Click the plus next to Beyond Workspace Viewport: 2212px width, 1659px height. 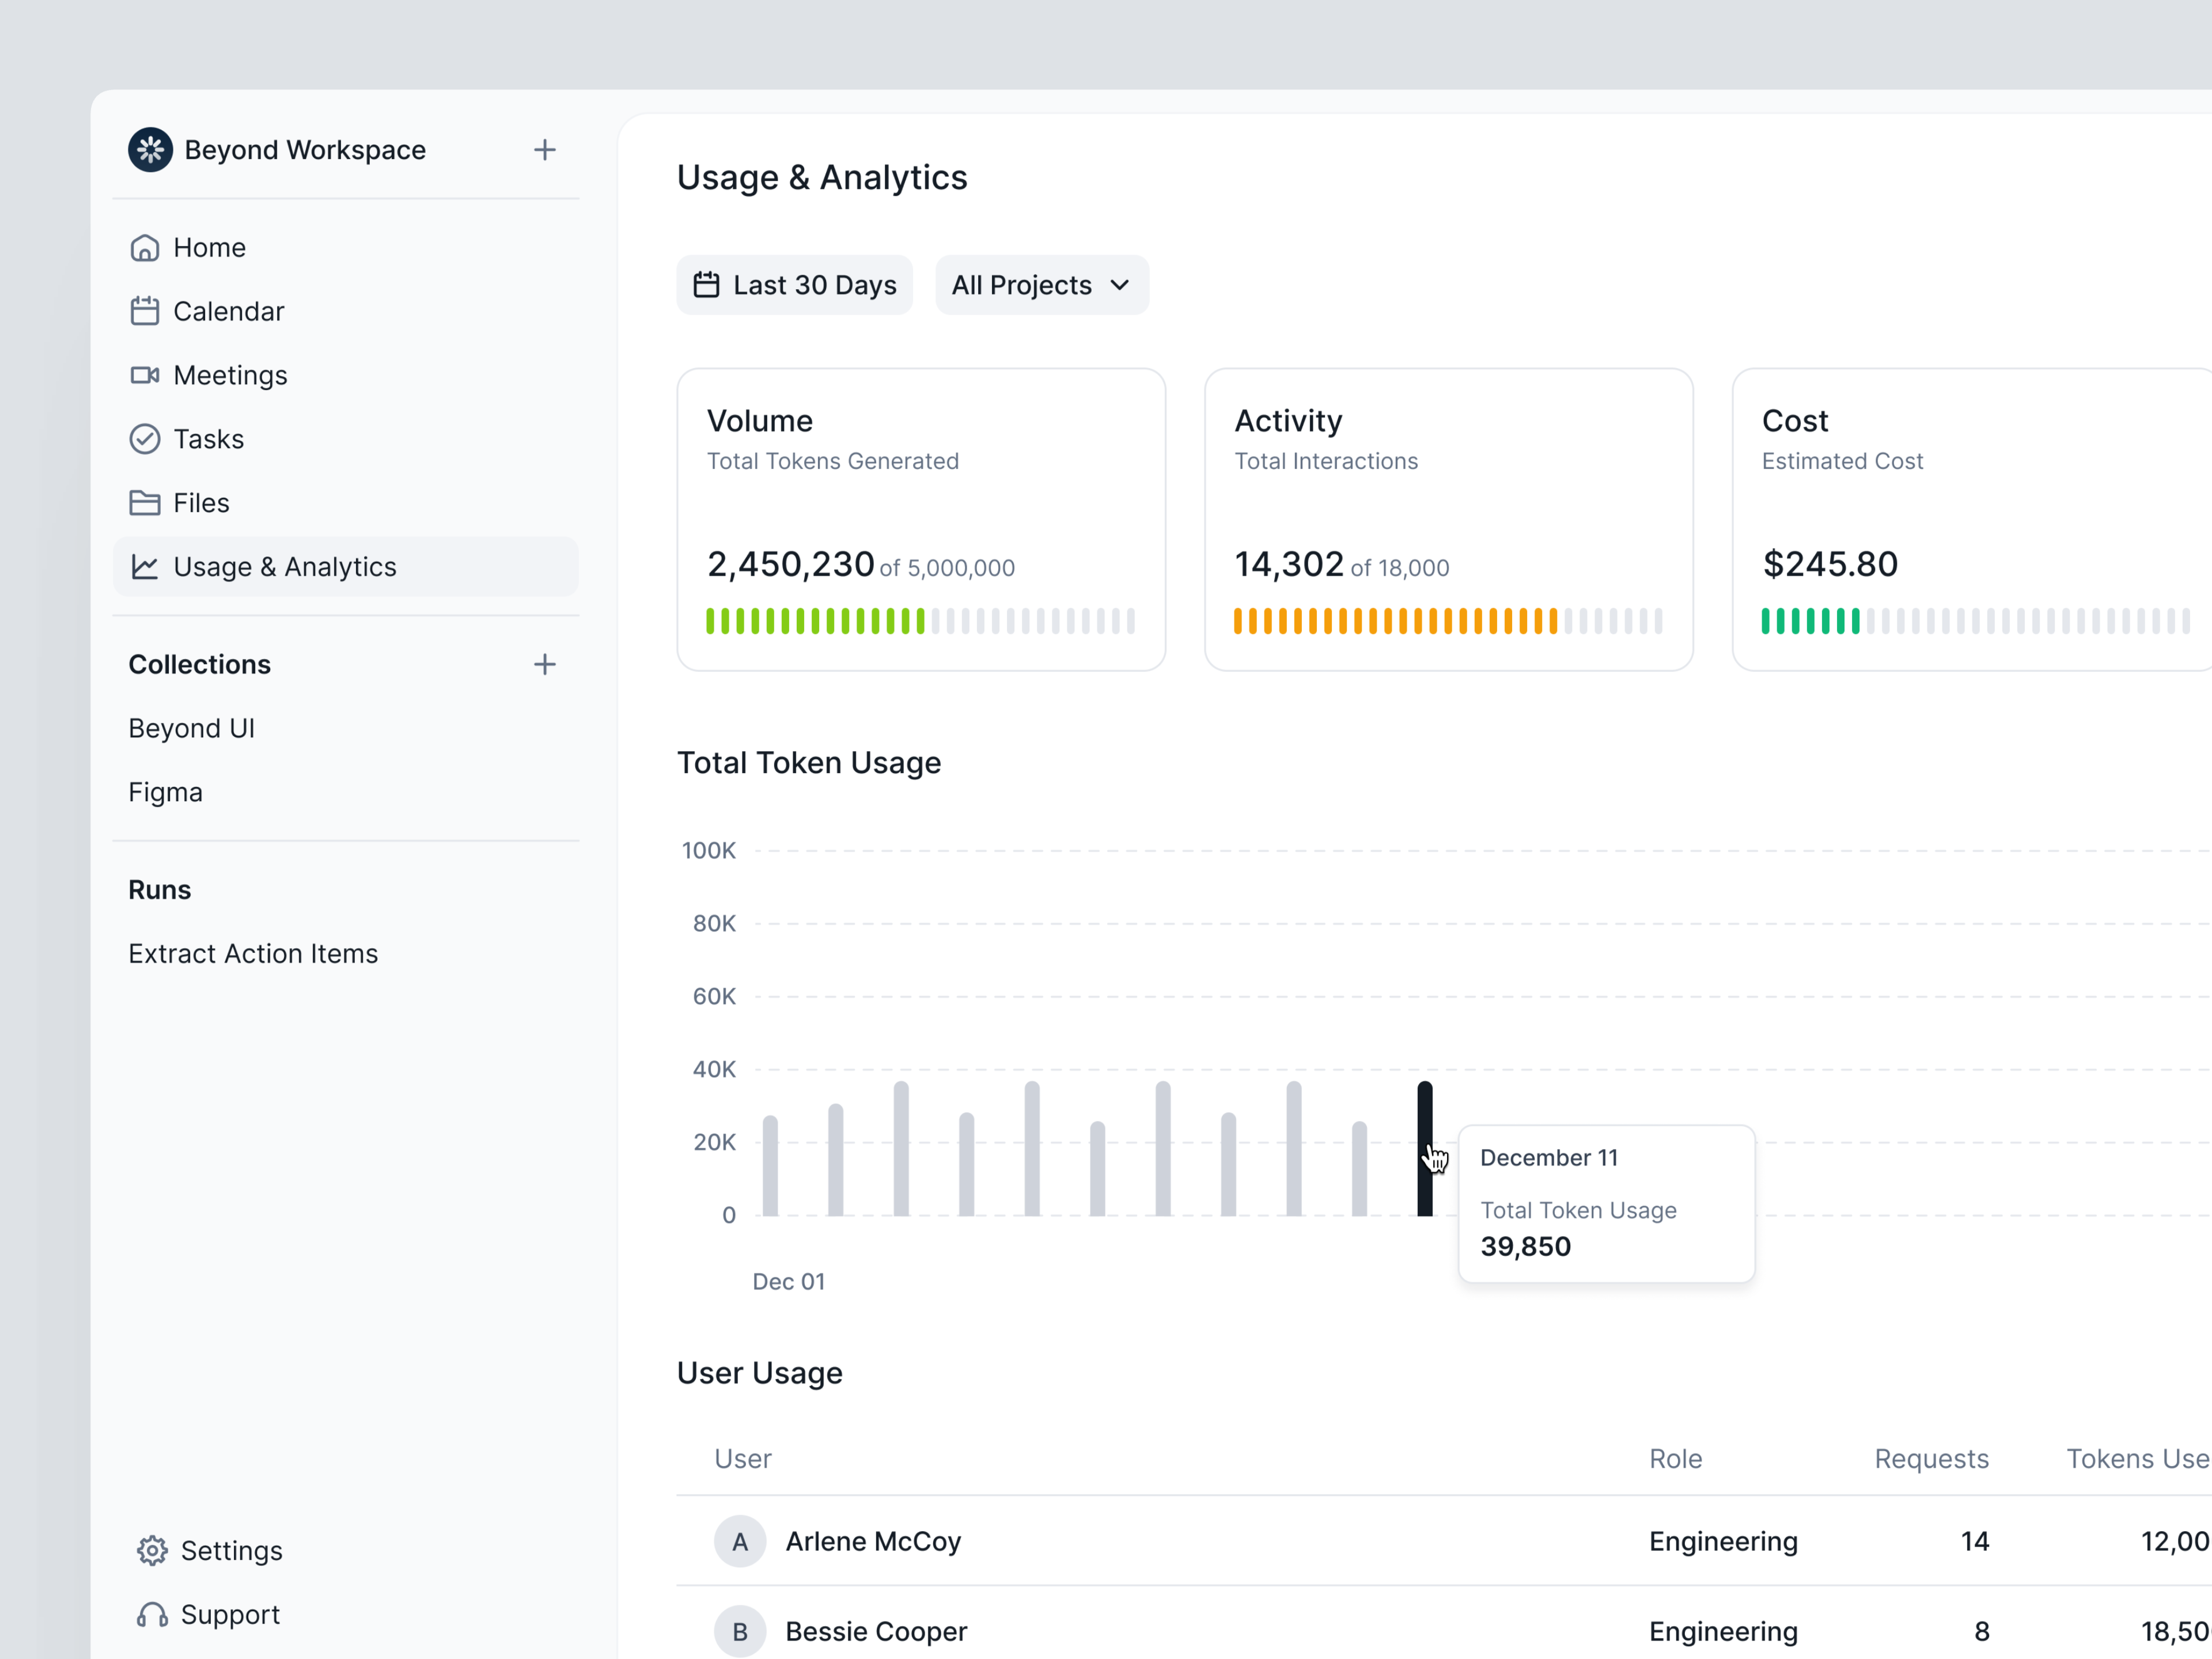click(545, 149)
